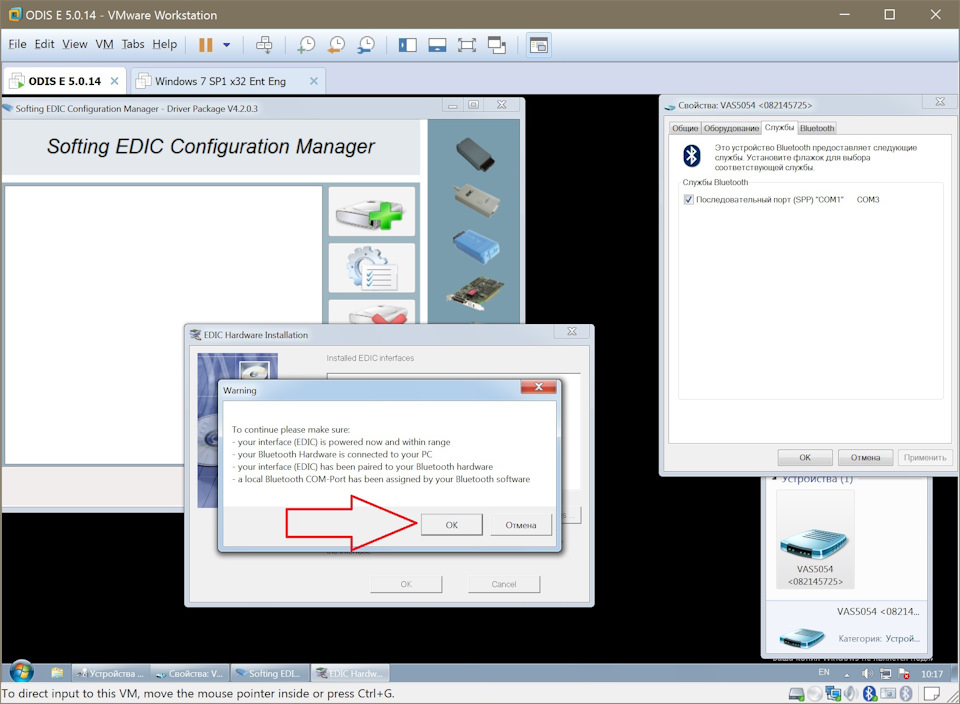Switch to Softing EDI... taskbar window
This screenshot has height=704, width=960.
pyautogui.click(x=269, y=673)
